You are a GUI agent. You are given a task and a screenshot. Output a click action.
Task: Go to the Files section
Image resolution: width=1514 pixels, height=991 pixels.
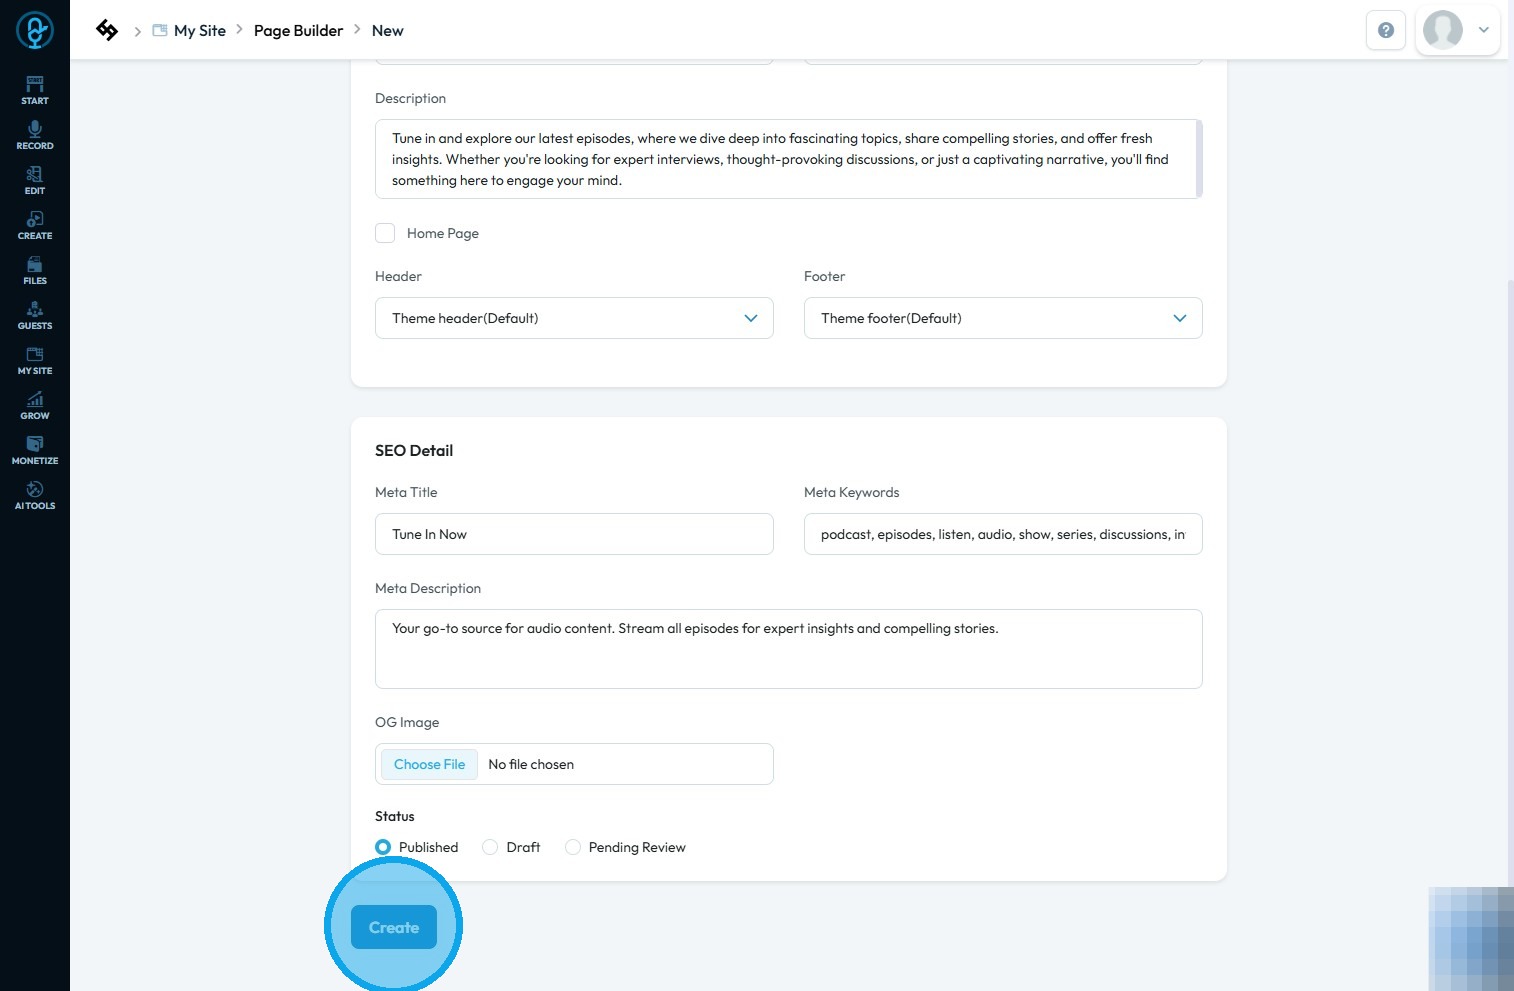point(35,270)
